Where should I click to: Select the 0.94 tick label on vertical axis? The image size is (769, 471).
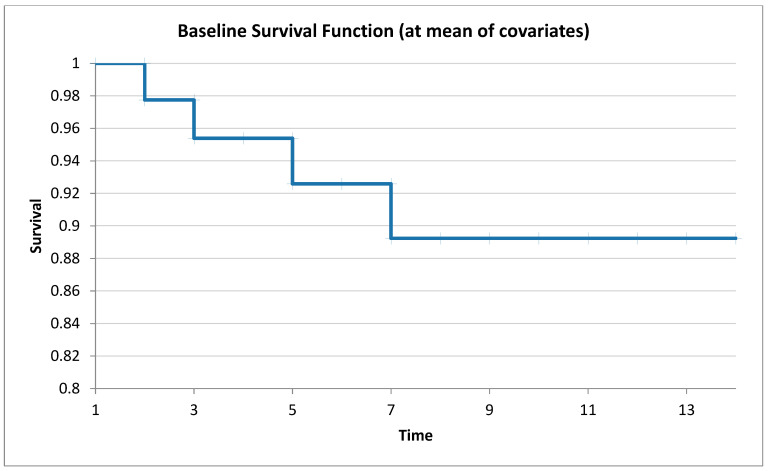coord(66,161)
